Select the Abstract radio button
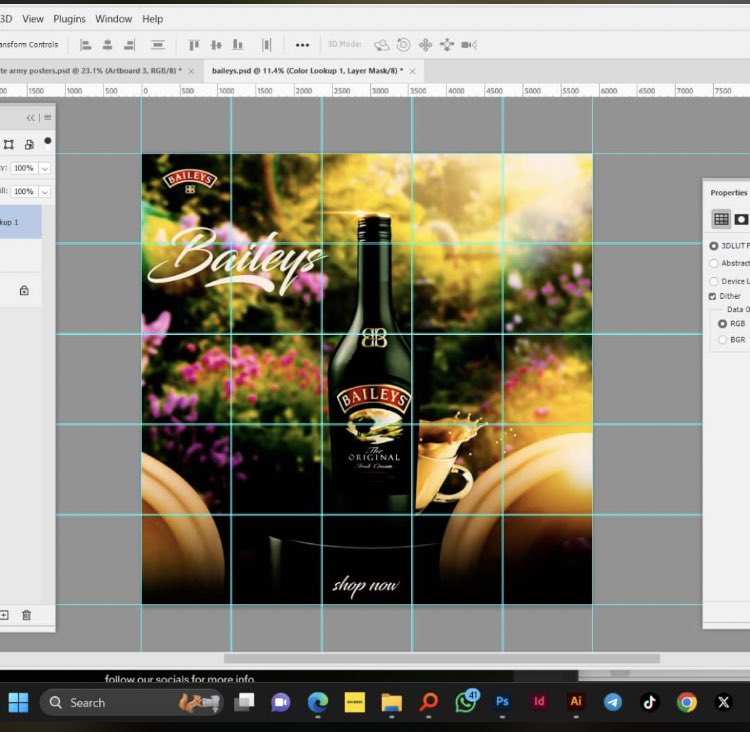The height and width of the screenshot is (732, 750). [x=713, y=263]
